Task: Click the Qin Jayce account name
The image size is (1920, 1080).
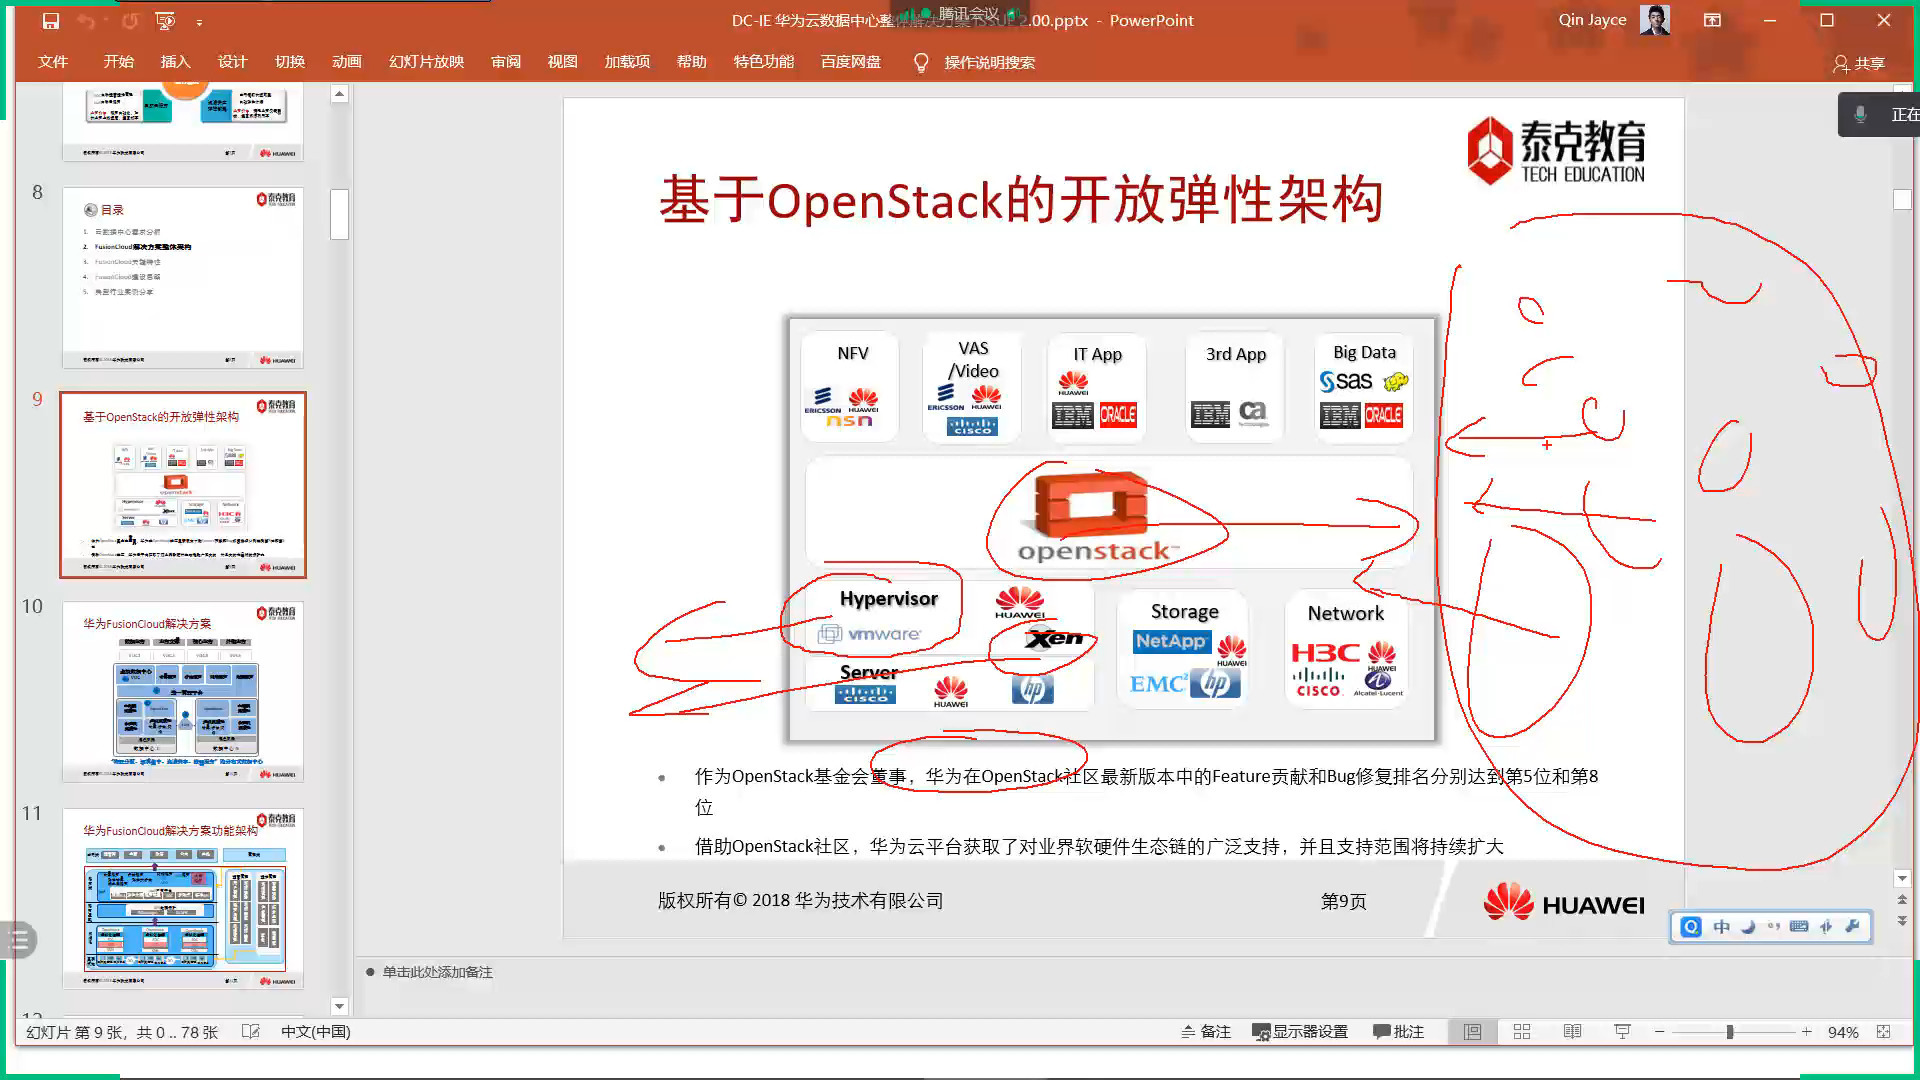Action: [1592, 20]
